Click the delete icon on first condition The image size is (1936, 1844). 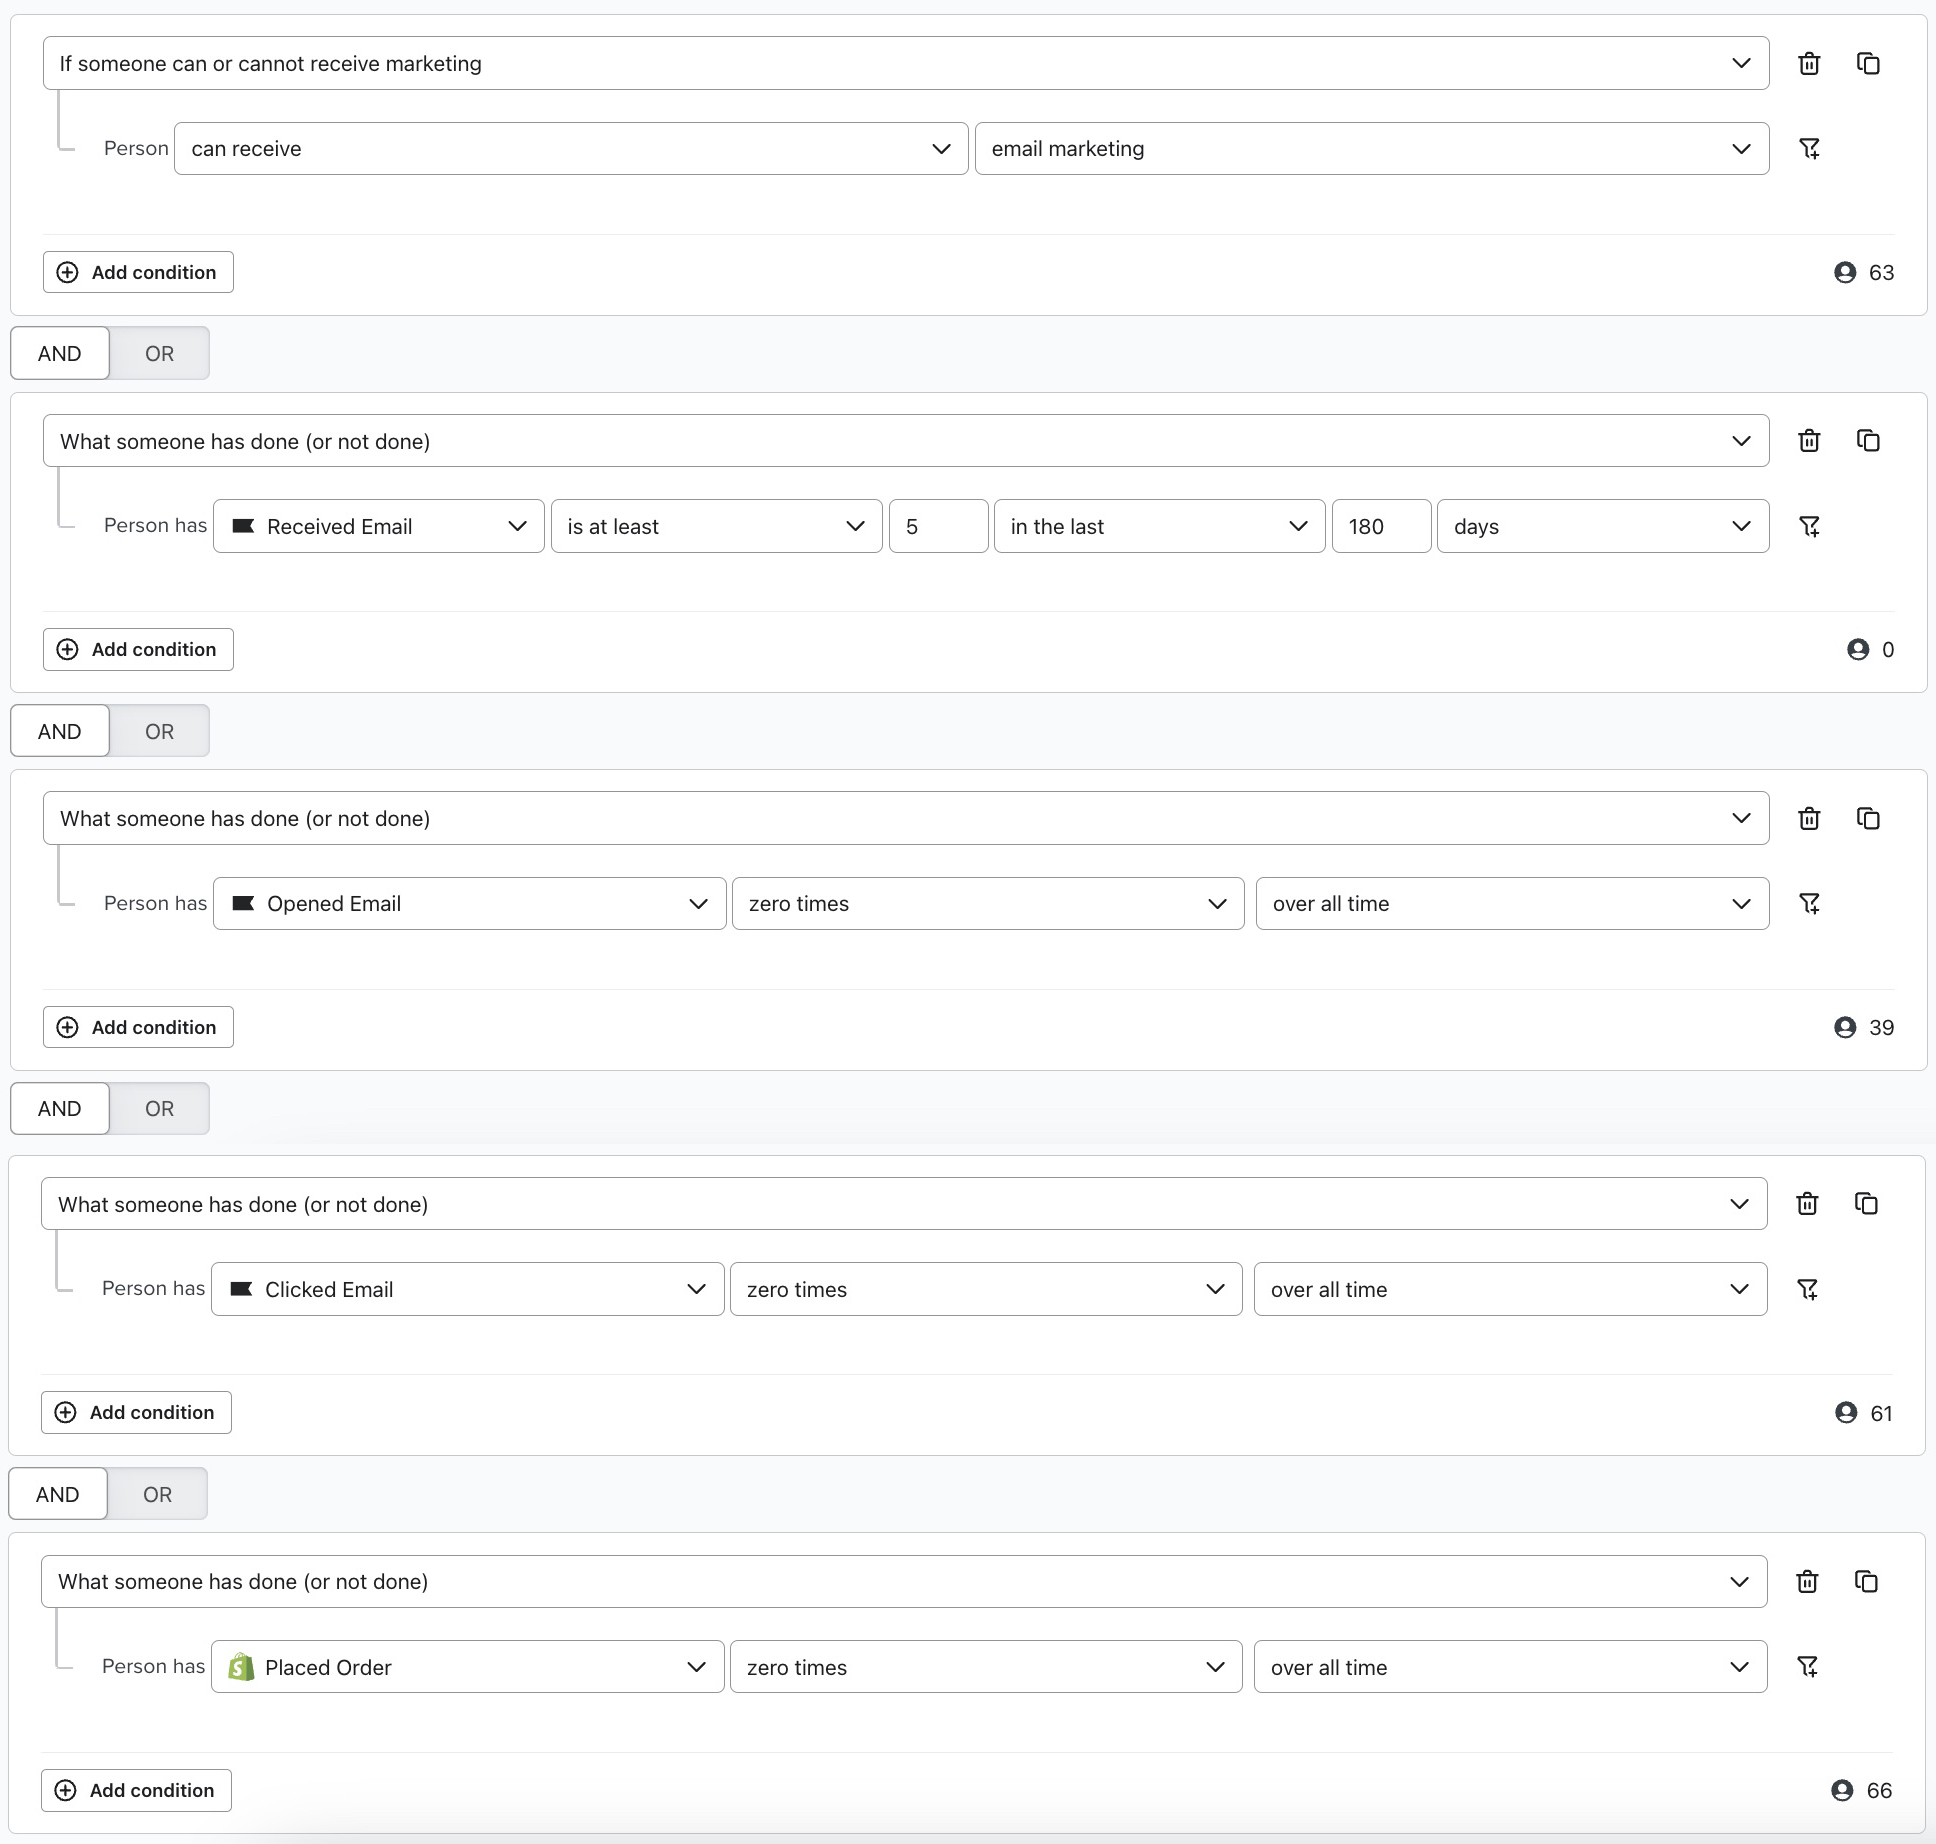1810,62
